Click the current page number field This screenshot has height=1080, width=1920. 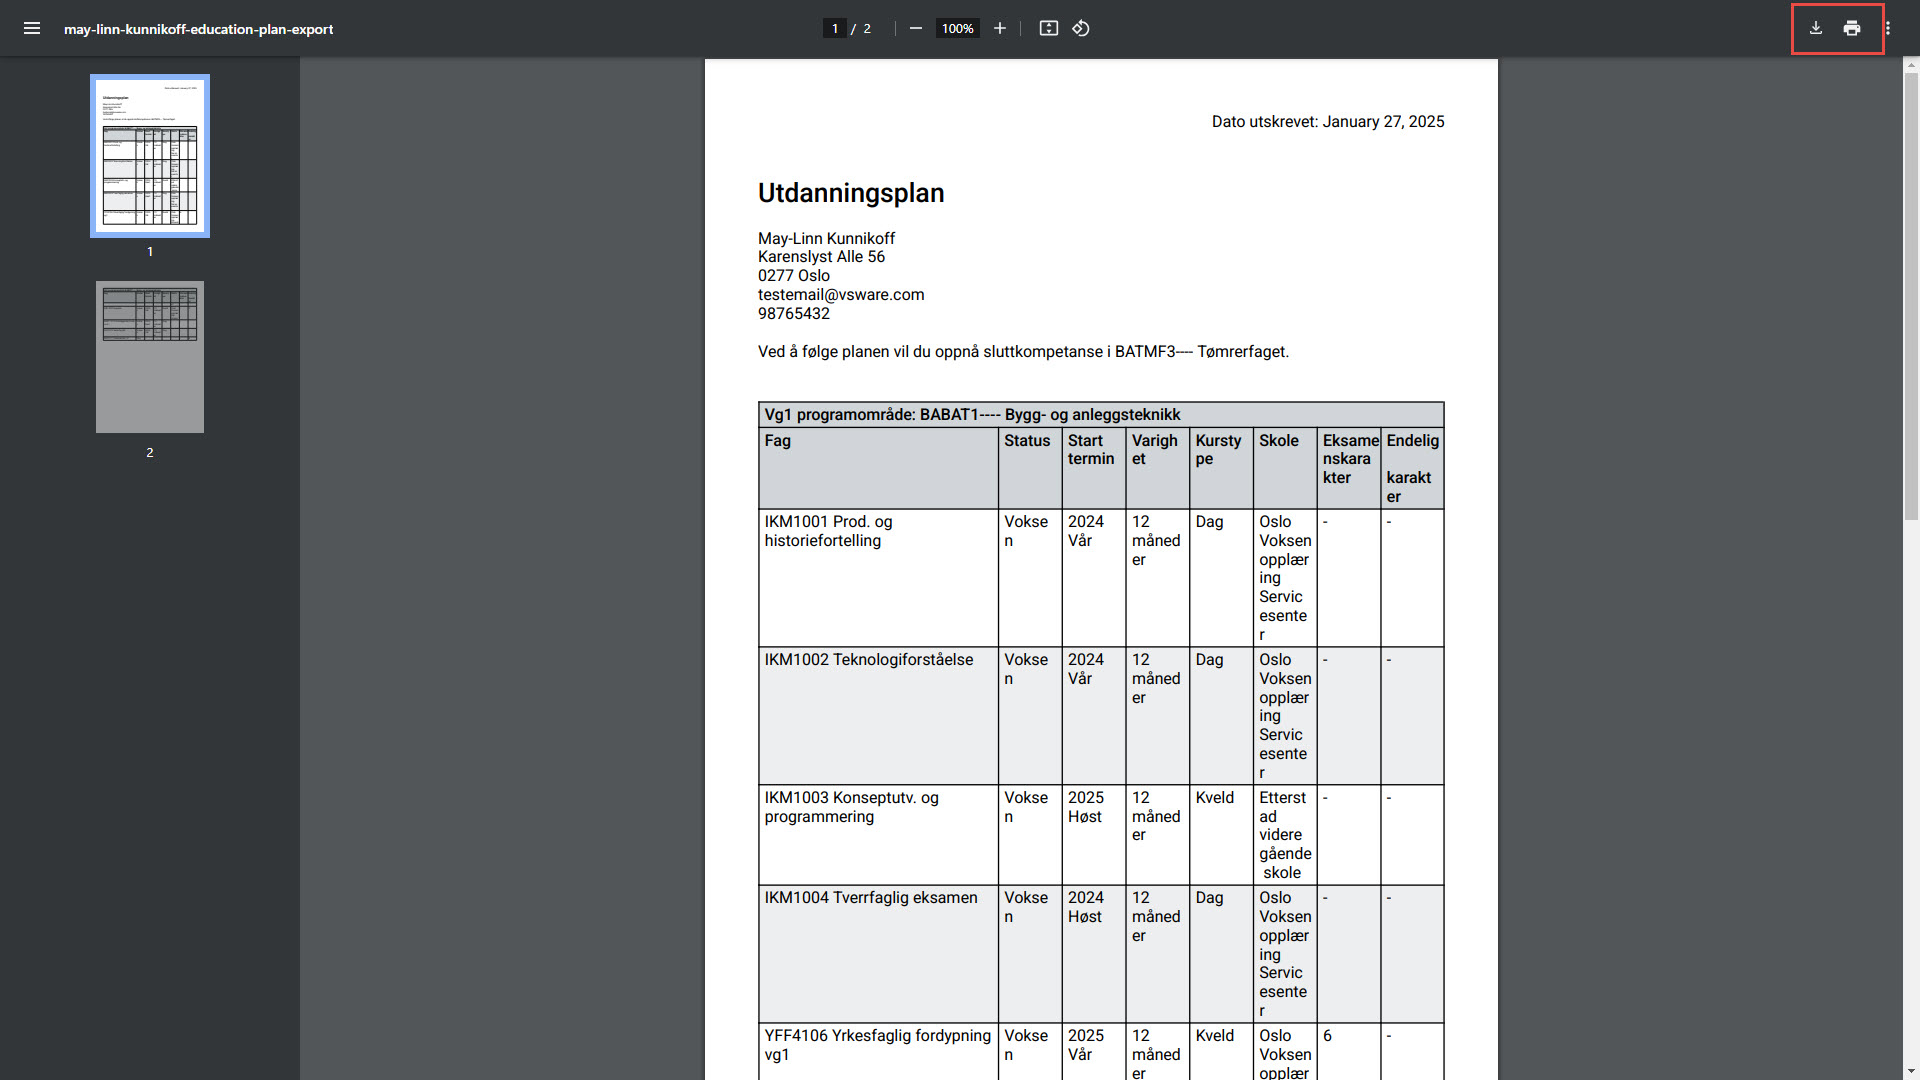(x=835, y=28)
